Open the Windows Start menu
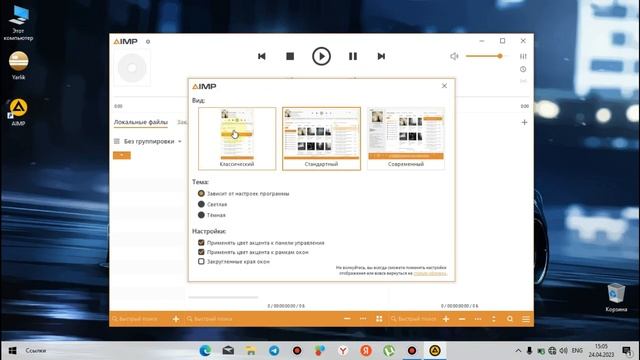640x360 pixels. (x=13, y=351)
